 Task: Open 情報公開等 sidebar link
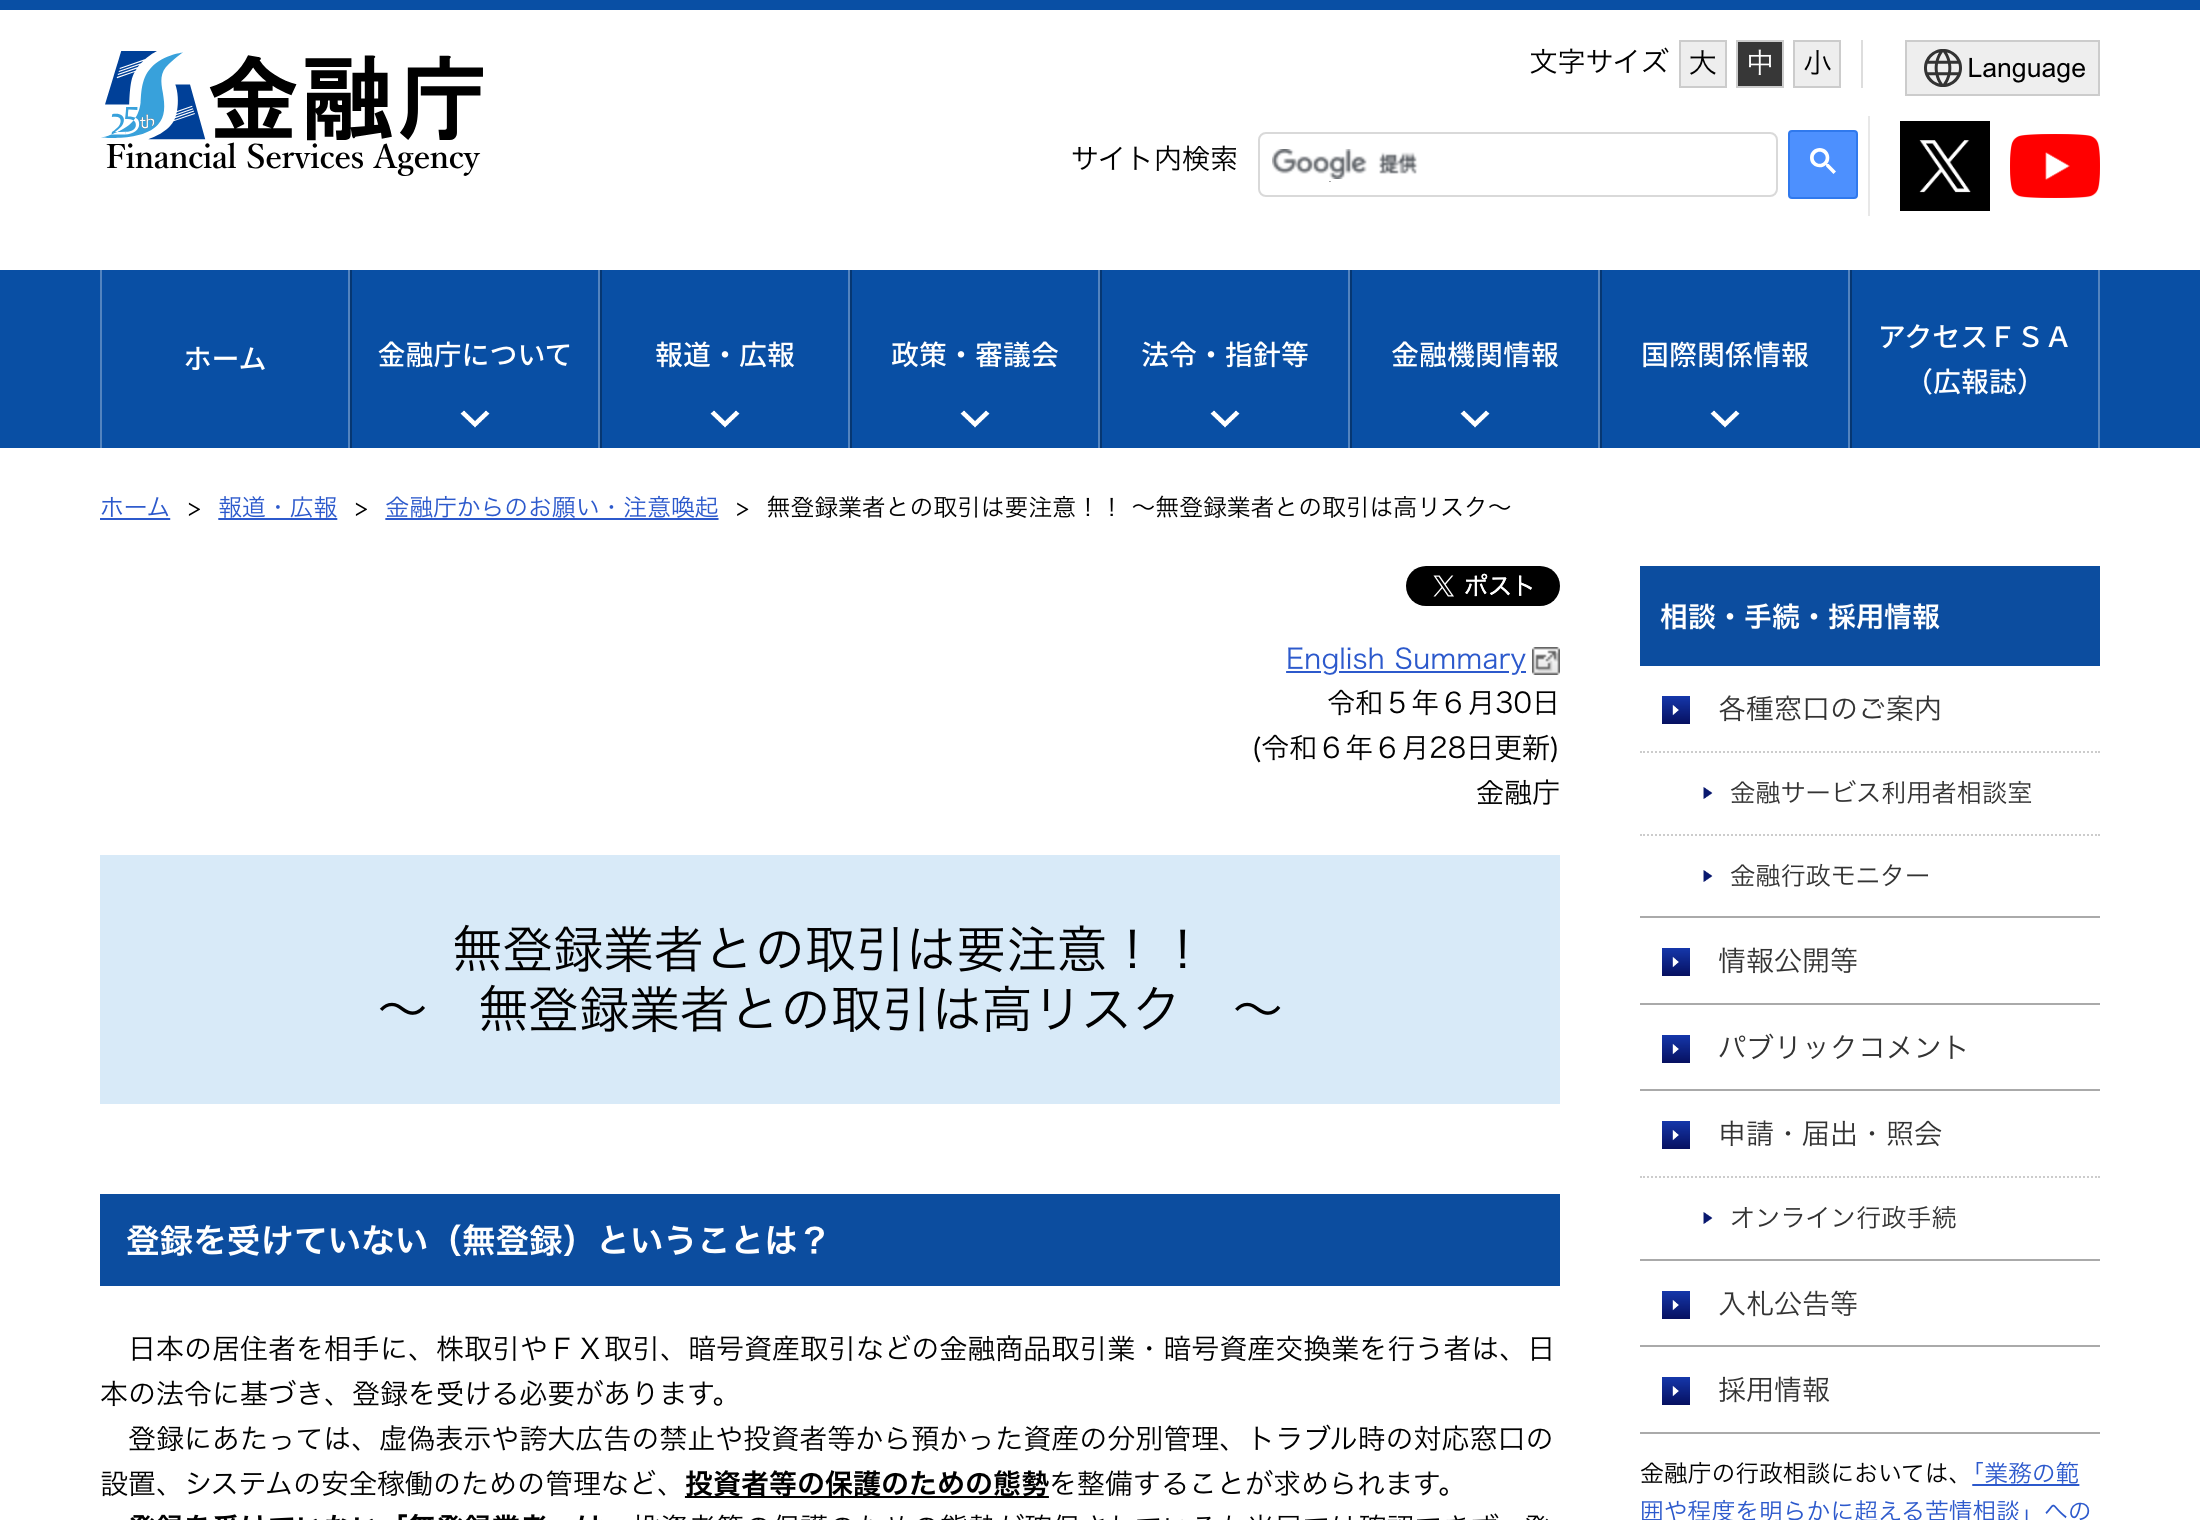pyautogui.click(x=1788, y=962)
